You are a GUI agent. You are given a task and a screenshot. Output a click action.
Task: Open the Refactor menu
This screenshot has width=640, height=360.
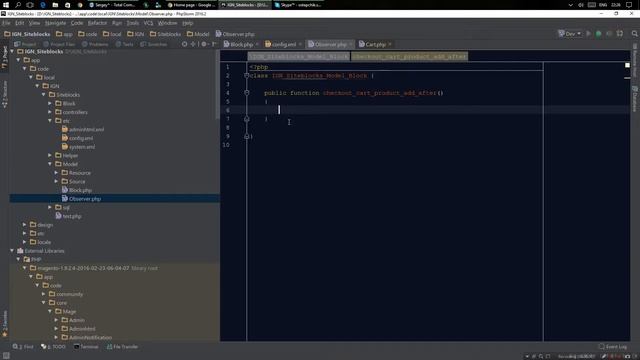click(x=97, y=23)
